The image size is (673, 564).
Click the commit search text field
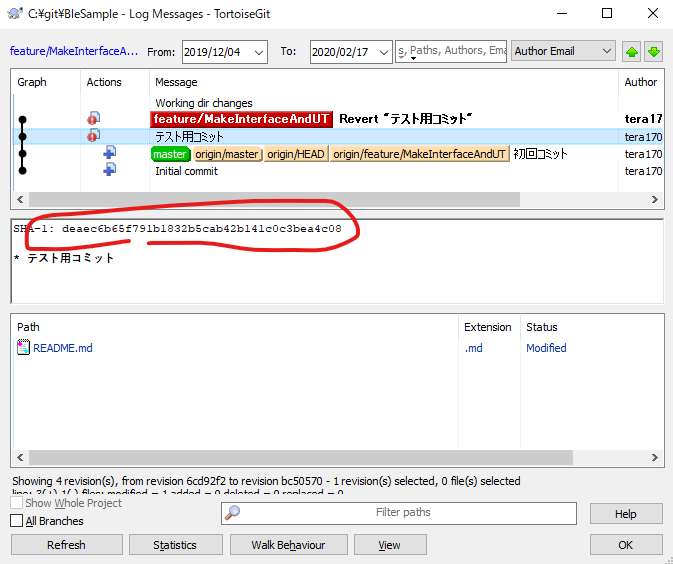click(451, 51)
